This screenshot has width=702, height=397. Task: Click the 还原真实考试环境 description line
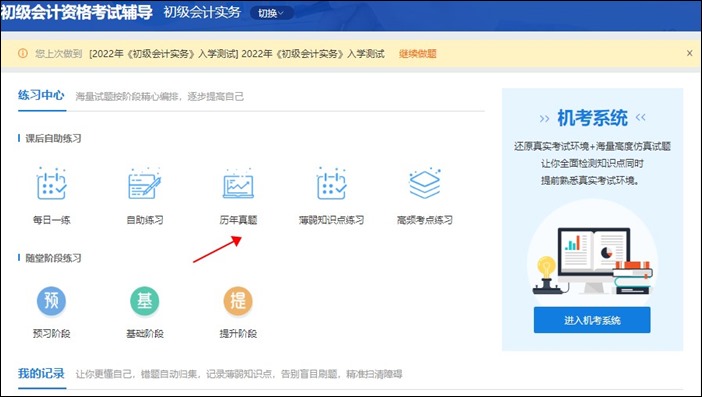click(592, 146)
